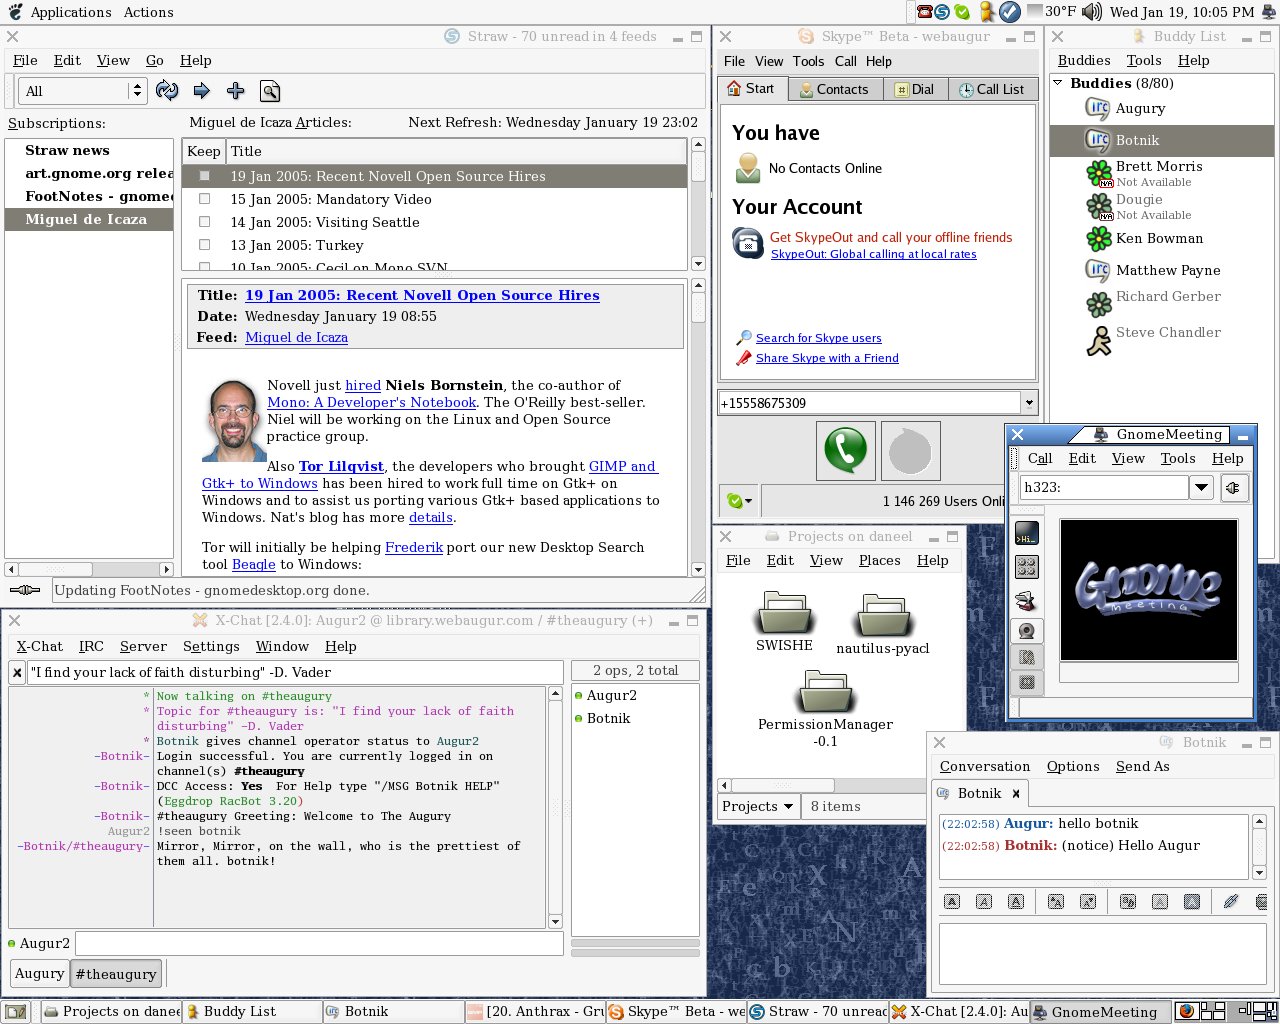Click the X-Chat message input field
The image size is (1280, 1024).
point(319,943)
